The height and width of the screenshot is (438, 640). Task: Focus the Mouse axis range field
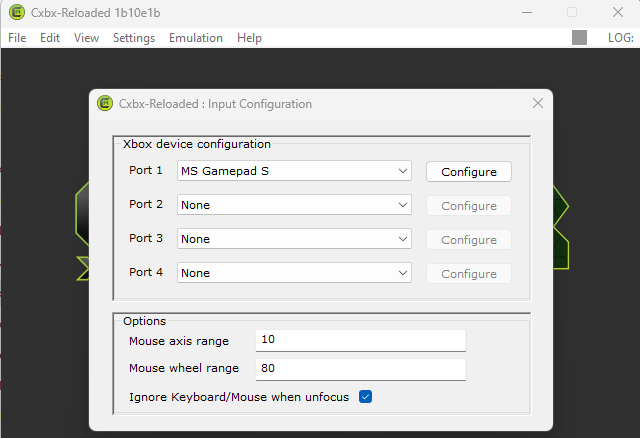360,340
